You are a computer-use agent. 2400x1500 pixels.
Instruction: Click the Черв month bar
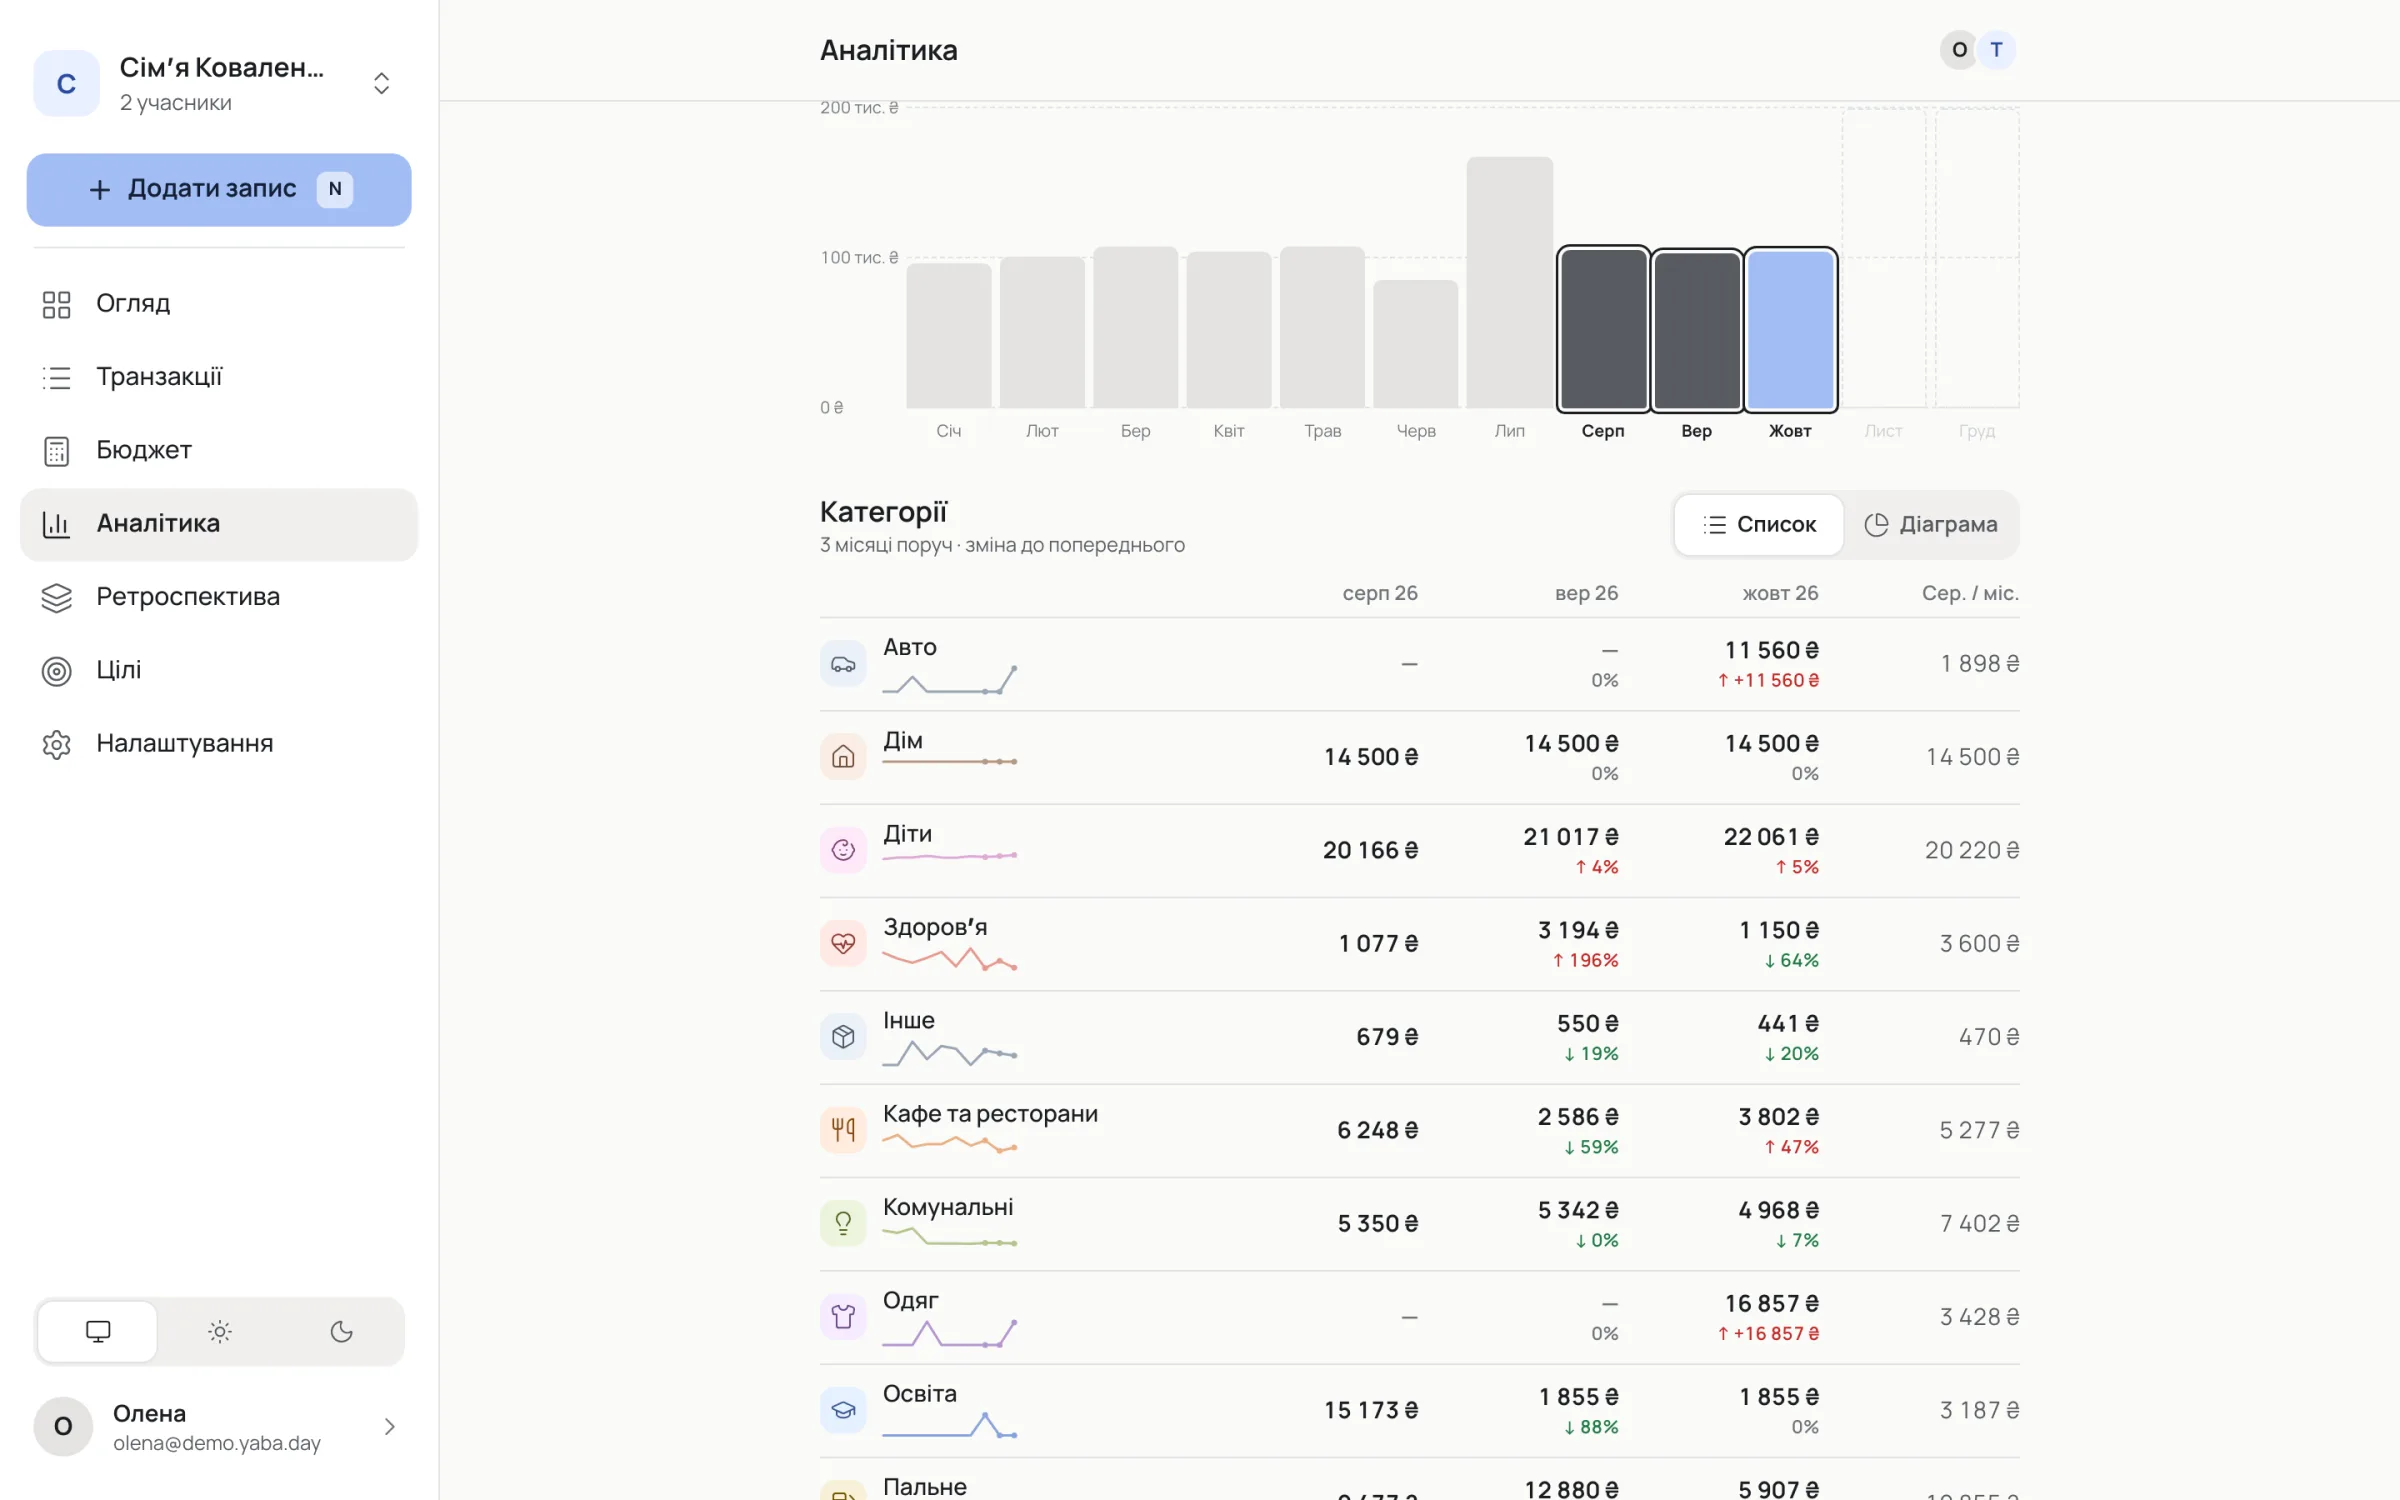pyautogui.click(x=1416, y=344)
